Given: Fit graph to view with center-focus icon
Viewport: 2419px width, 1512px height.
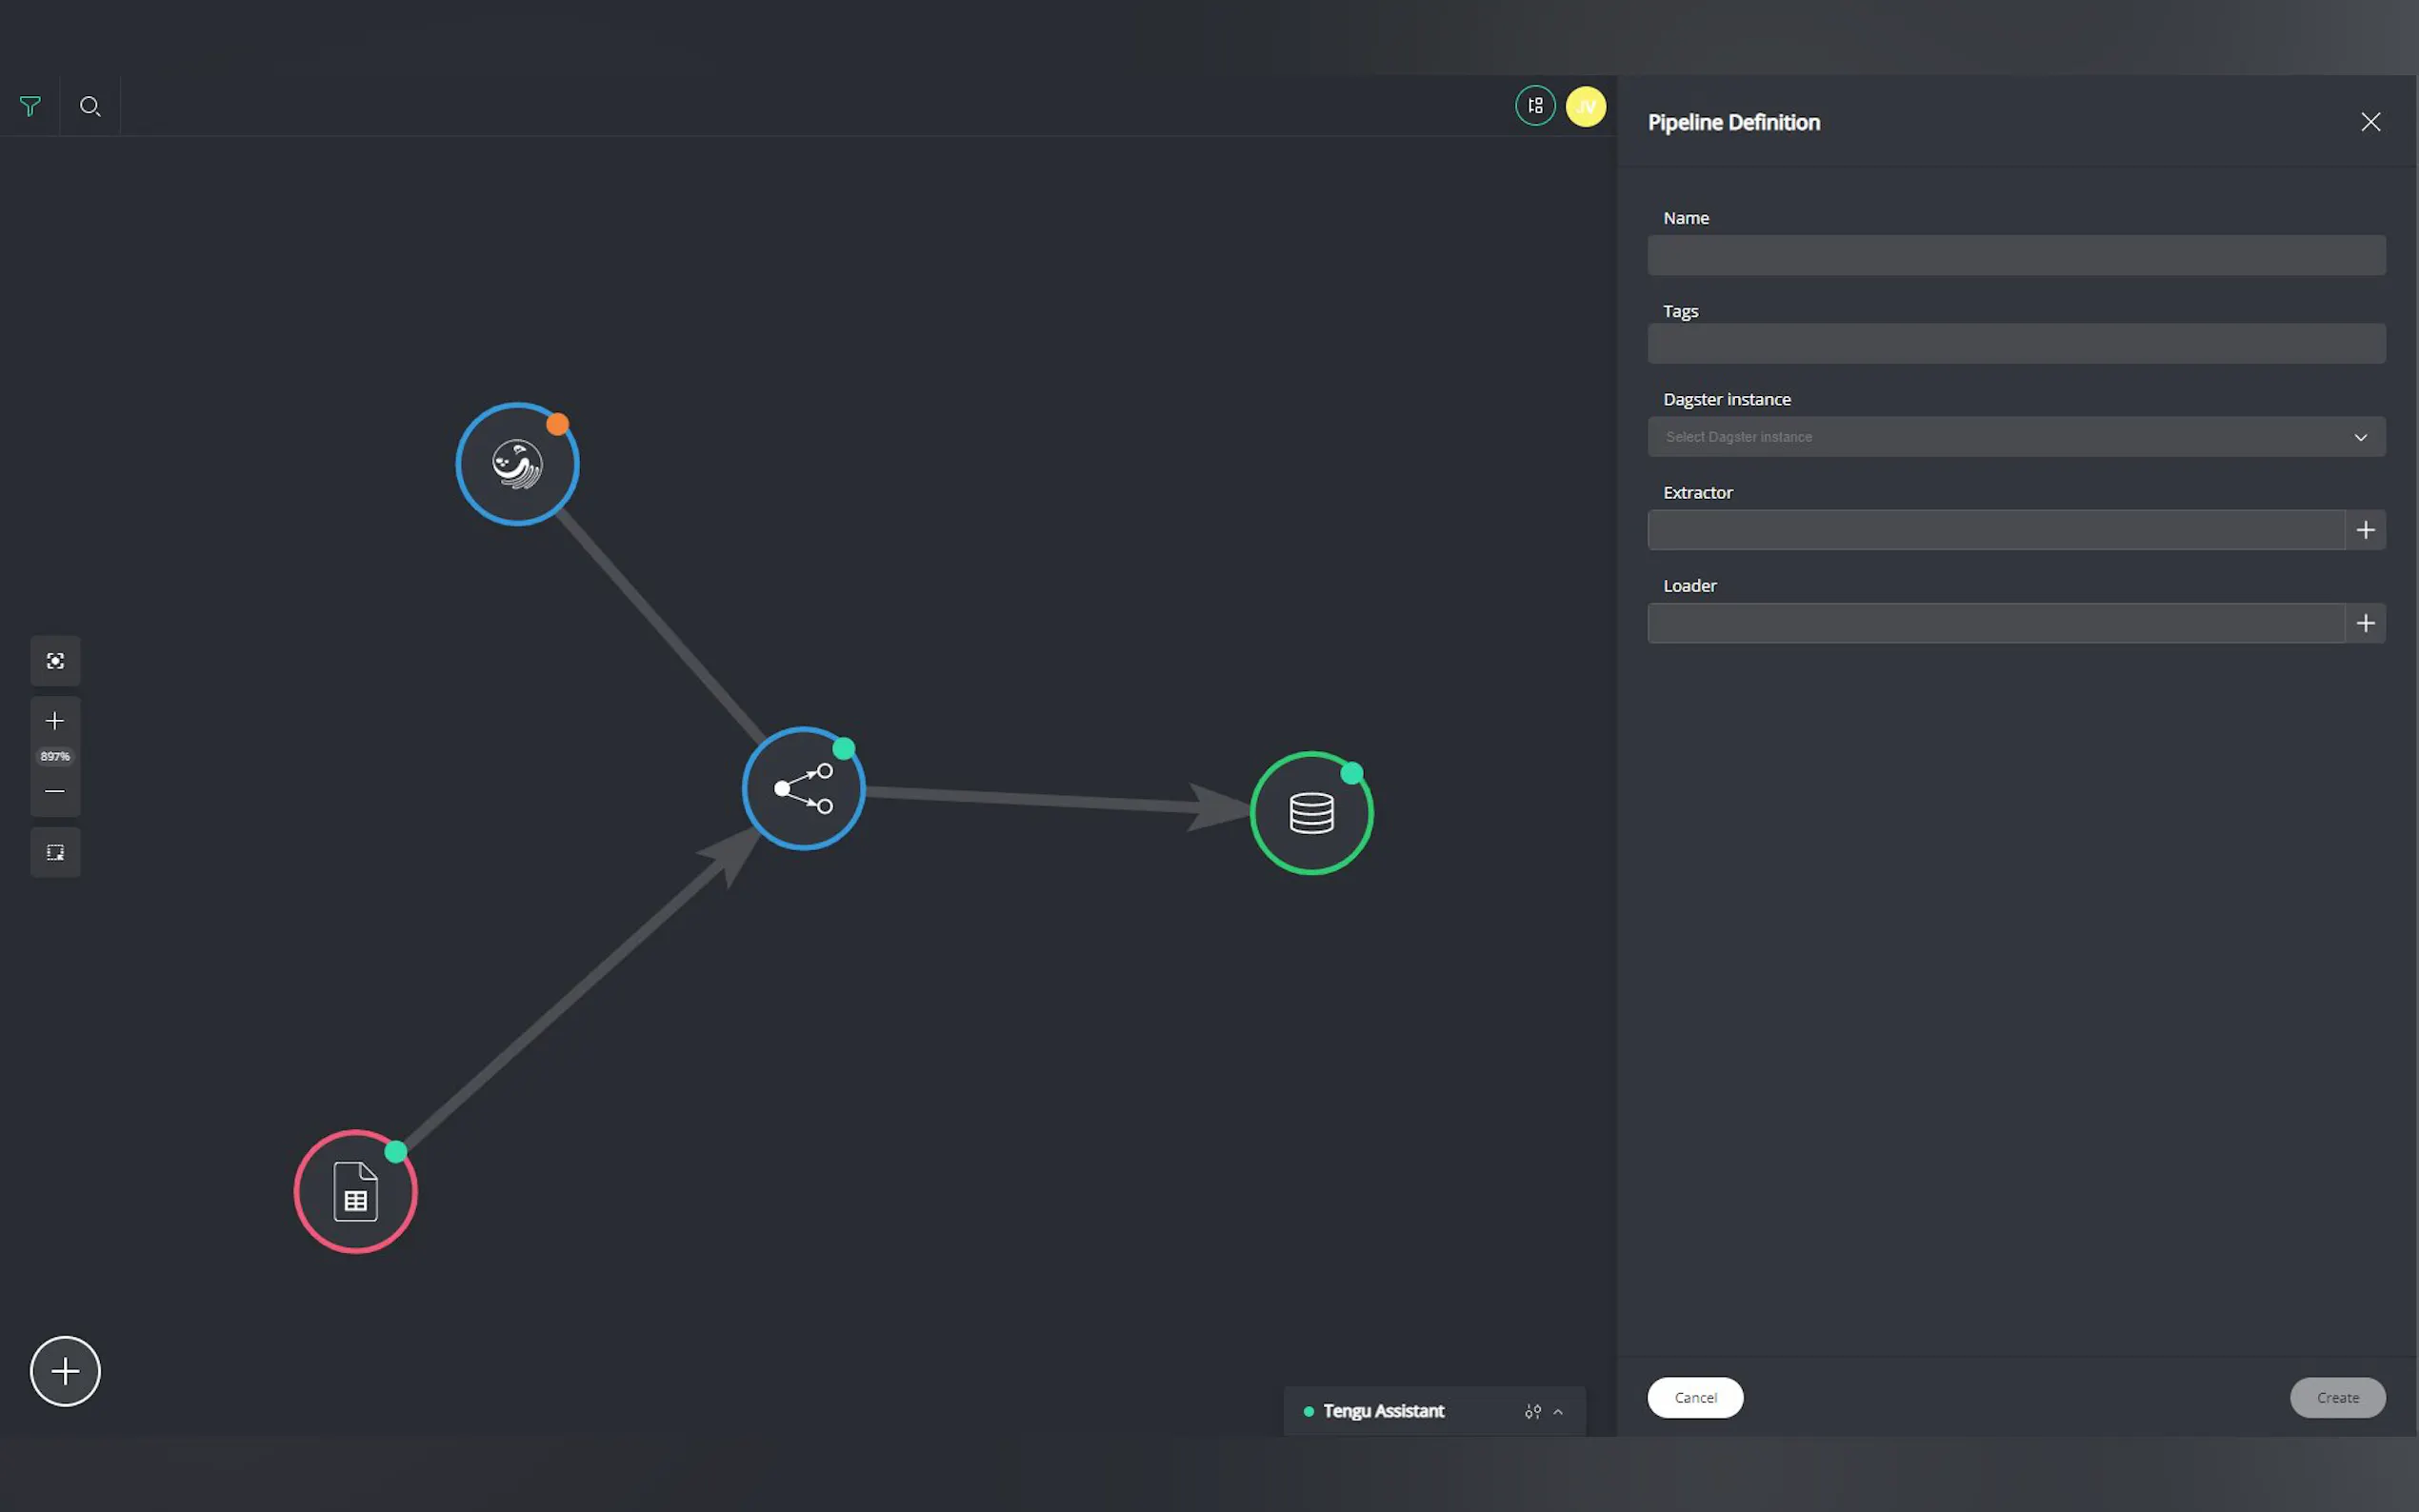Looking at the screenshot, I should click(x=55, y=661).
